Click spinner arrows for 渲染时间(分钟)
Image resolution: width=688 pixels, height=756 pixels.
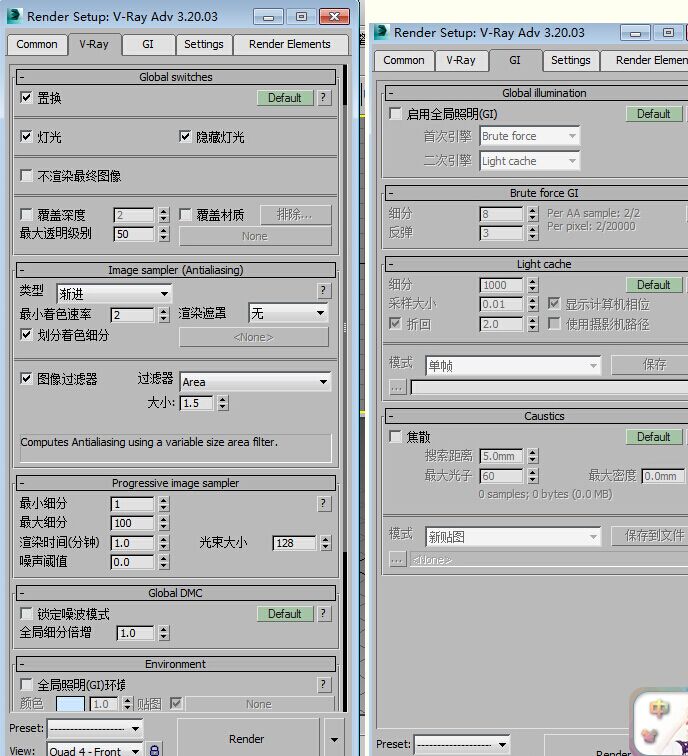pos(164,543)
